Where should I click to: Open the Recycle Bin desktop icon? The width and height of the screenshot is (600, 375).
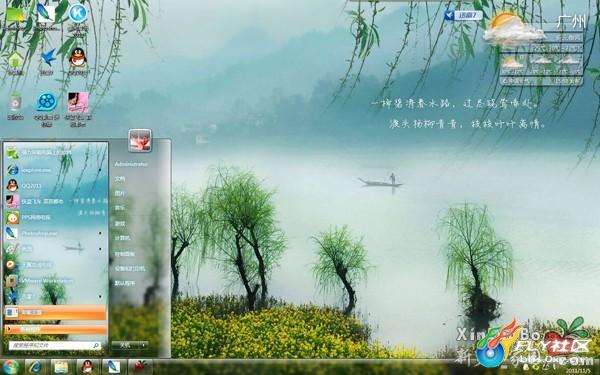click(16, 103)
